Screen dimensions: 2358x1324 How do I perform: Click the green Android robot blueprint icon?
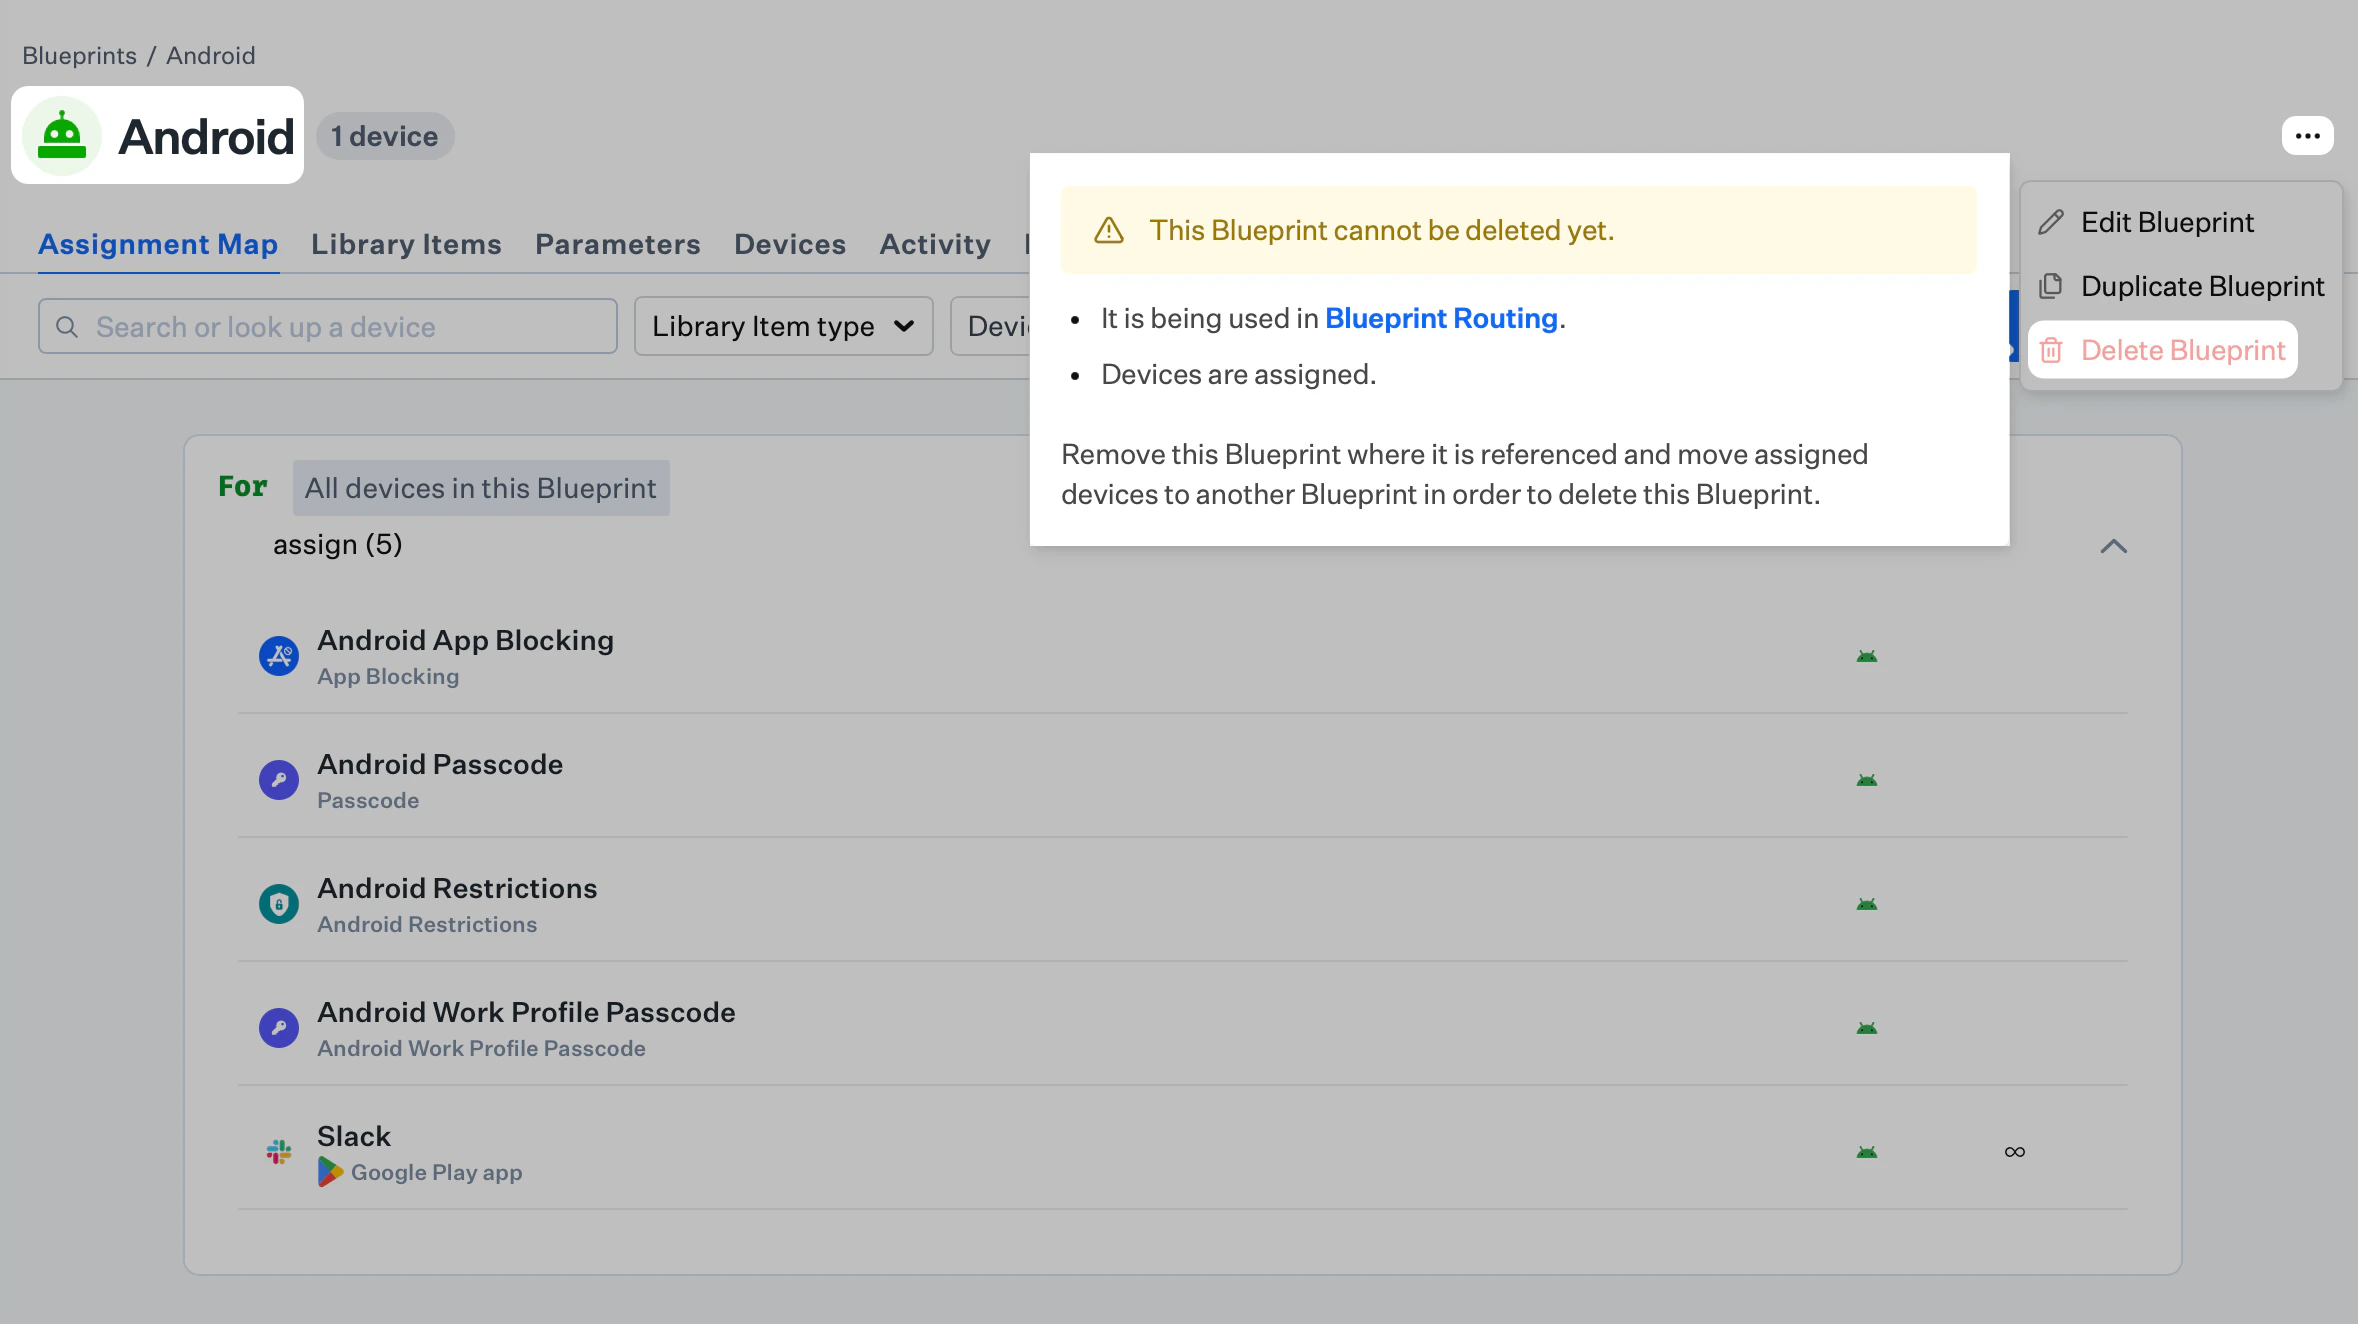(62, 136)
